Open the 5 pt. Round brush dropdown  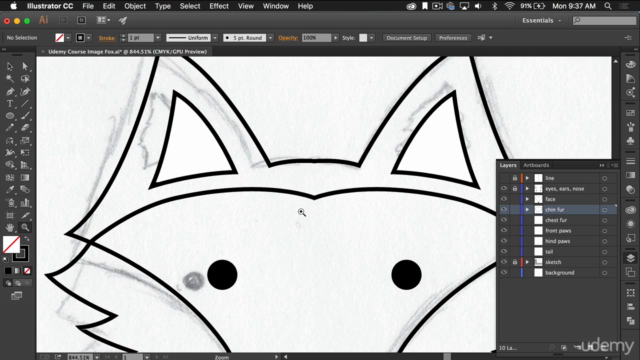[x=270, y=38]
